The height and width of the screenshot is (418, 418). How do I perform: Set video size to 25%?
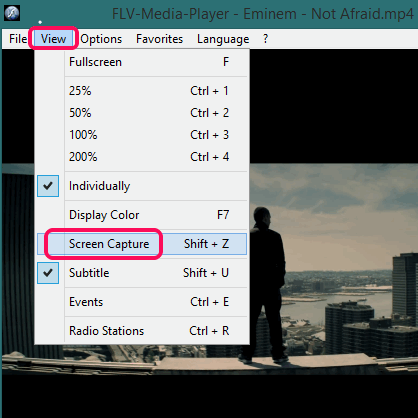coord(142,91)
